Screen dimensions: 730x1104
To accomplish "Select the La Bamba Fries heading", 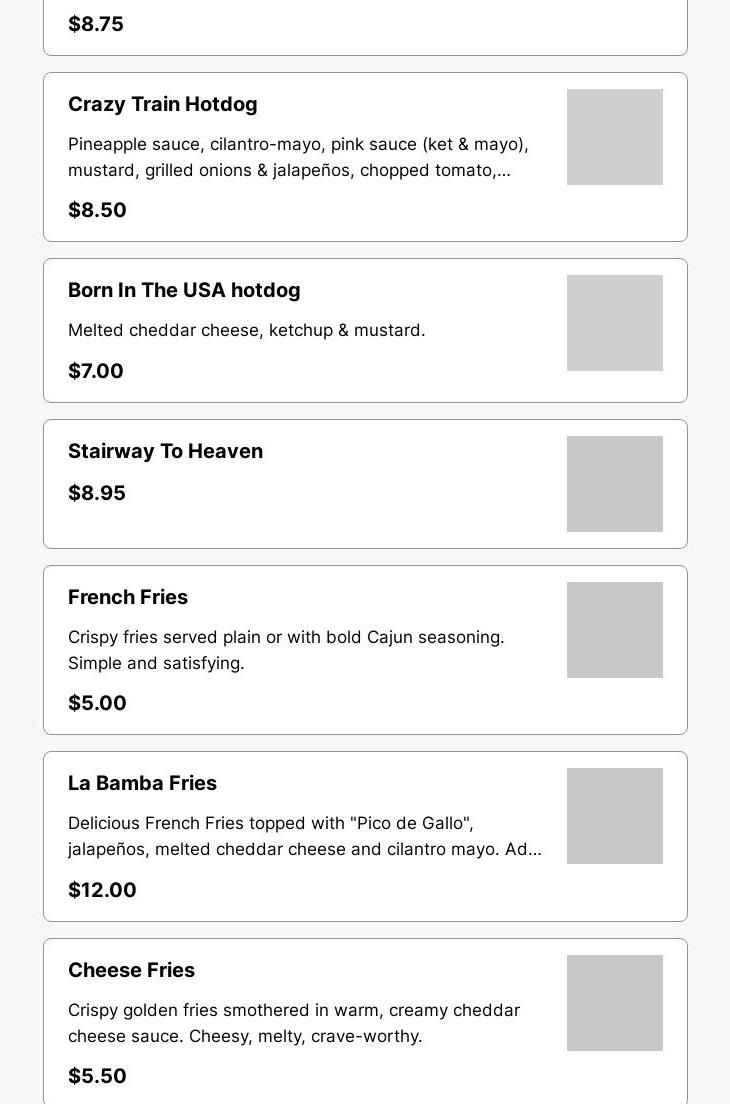I will click(142, 783).
